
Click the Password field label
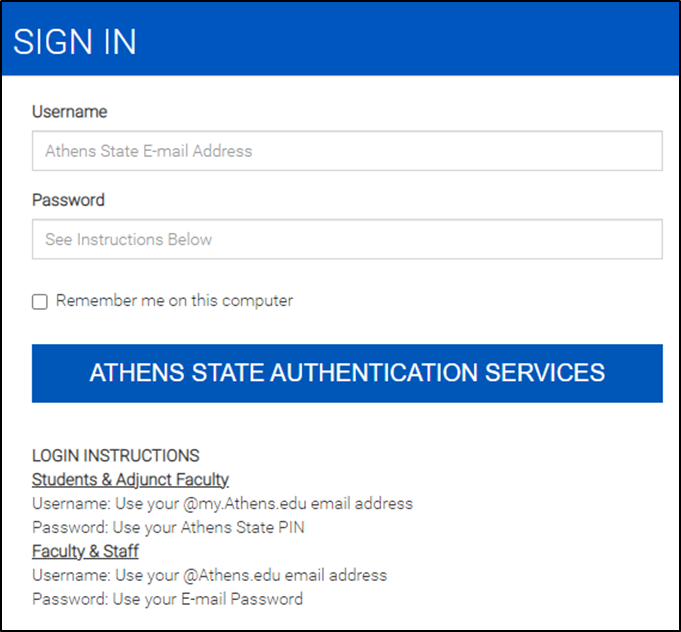click(68, 200)
